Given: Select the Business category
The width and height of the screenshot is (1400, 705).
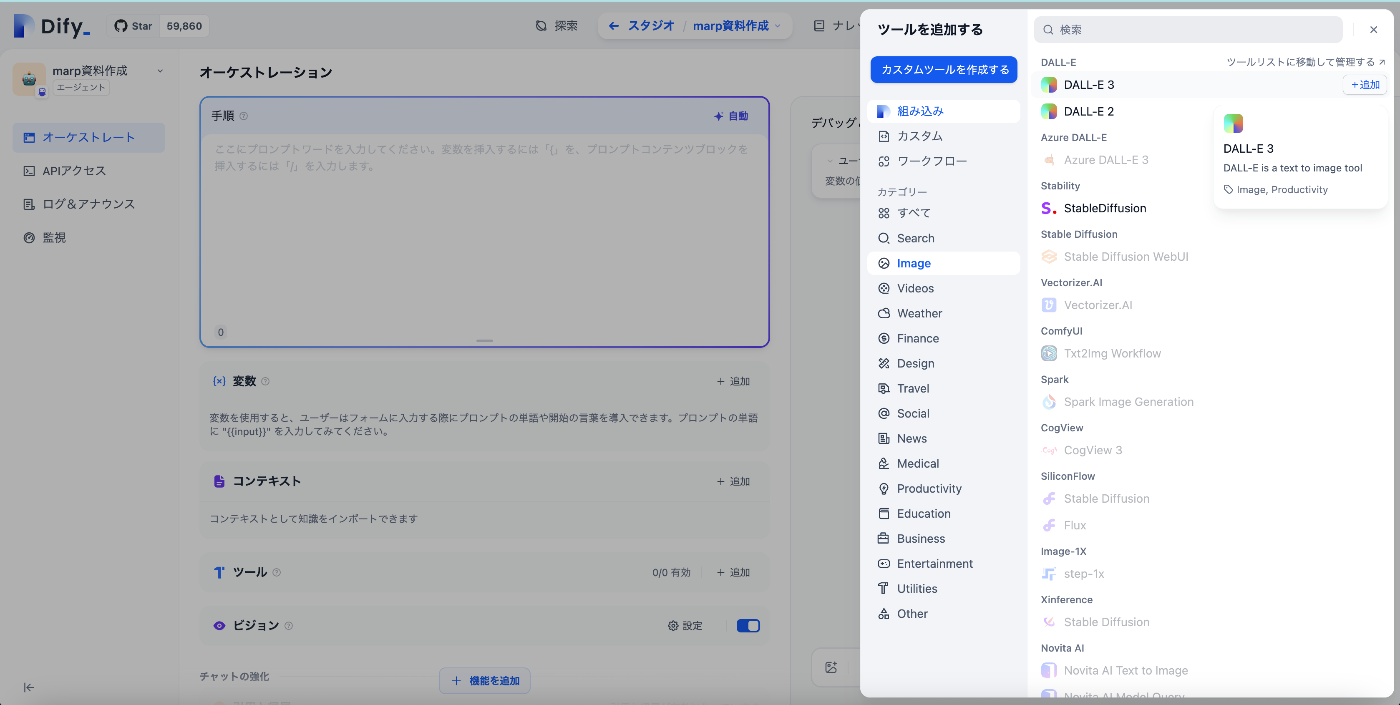Looking at the screenshot, I should 943,538.
